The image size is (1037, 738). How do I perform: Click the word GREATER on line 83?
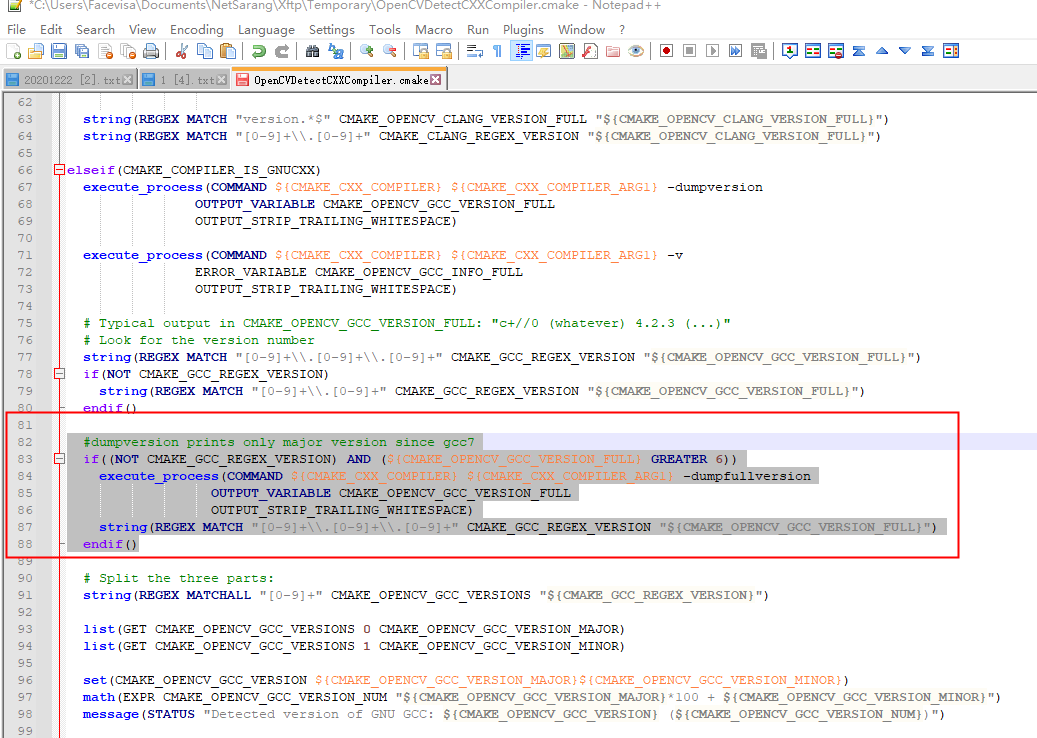679,459
